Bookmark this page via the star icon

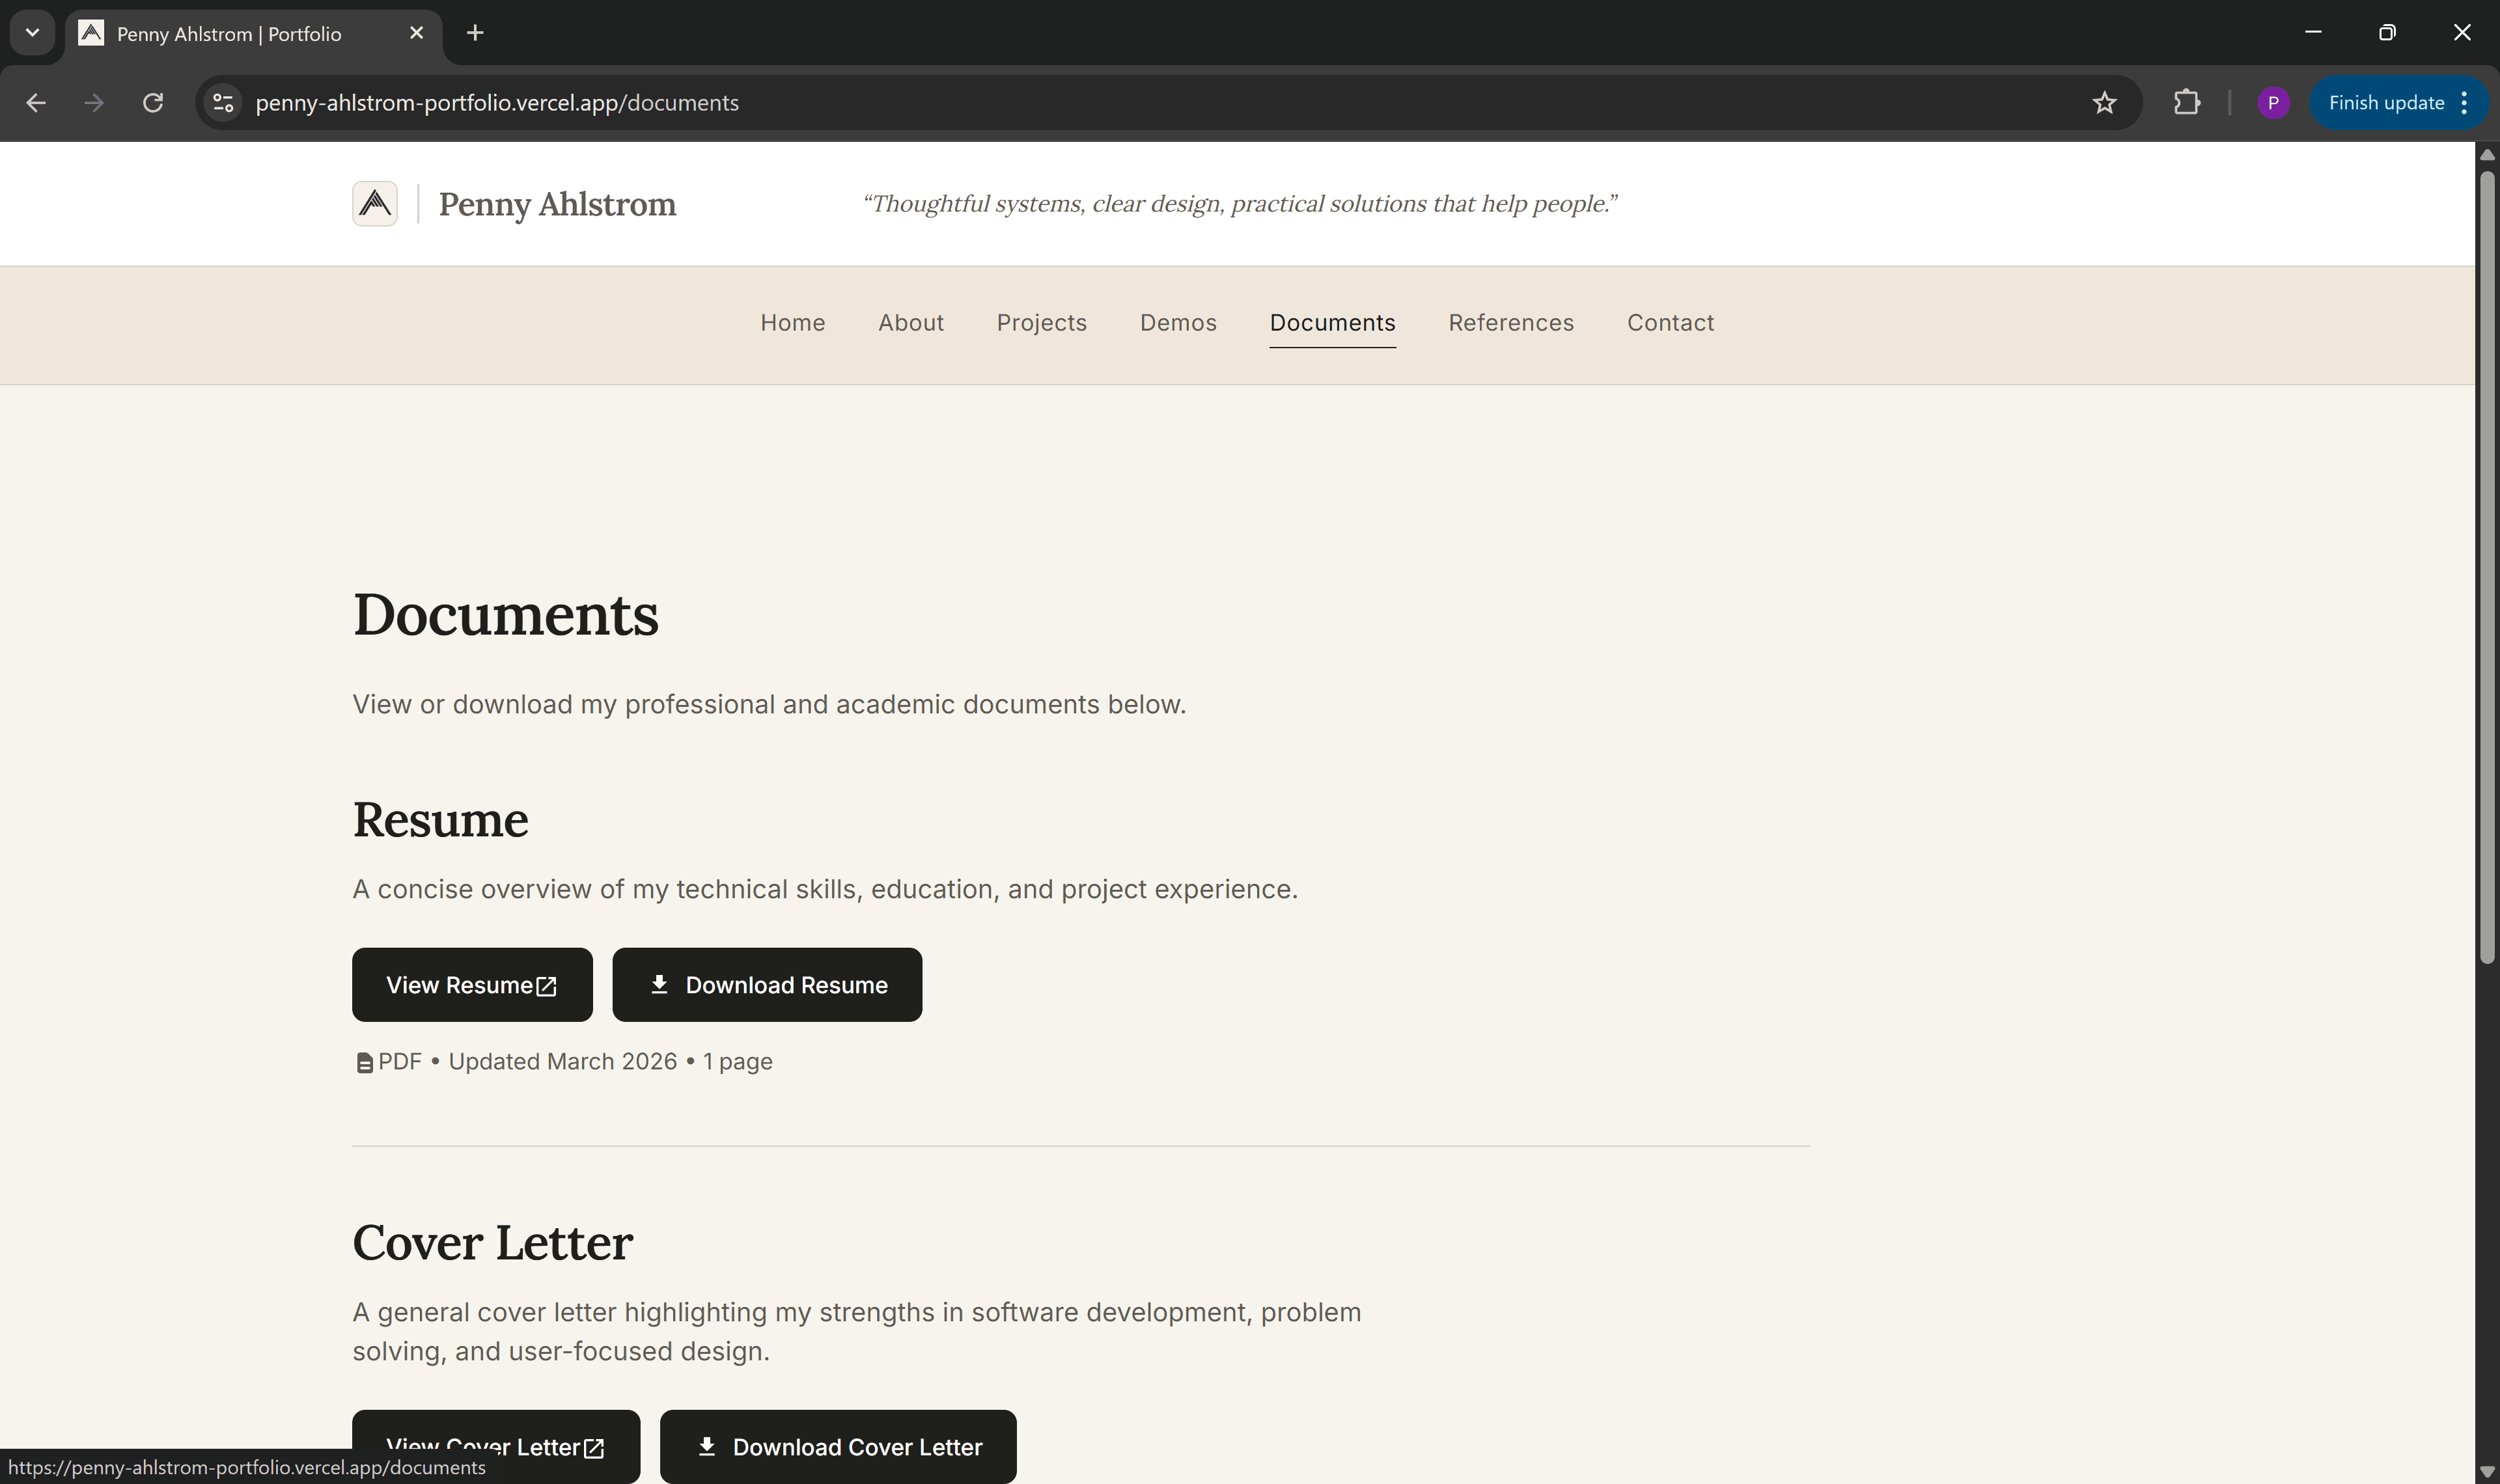click(x=2104, y=102)
